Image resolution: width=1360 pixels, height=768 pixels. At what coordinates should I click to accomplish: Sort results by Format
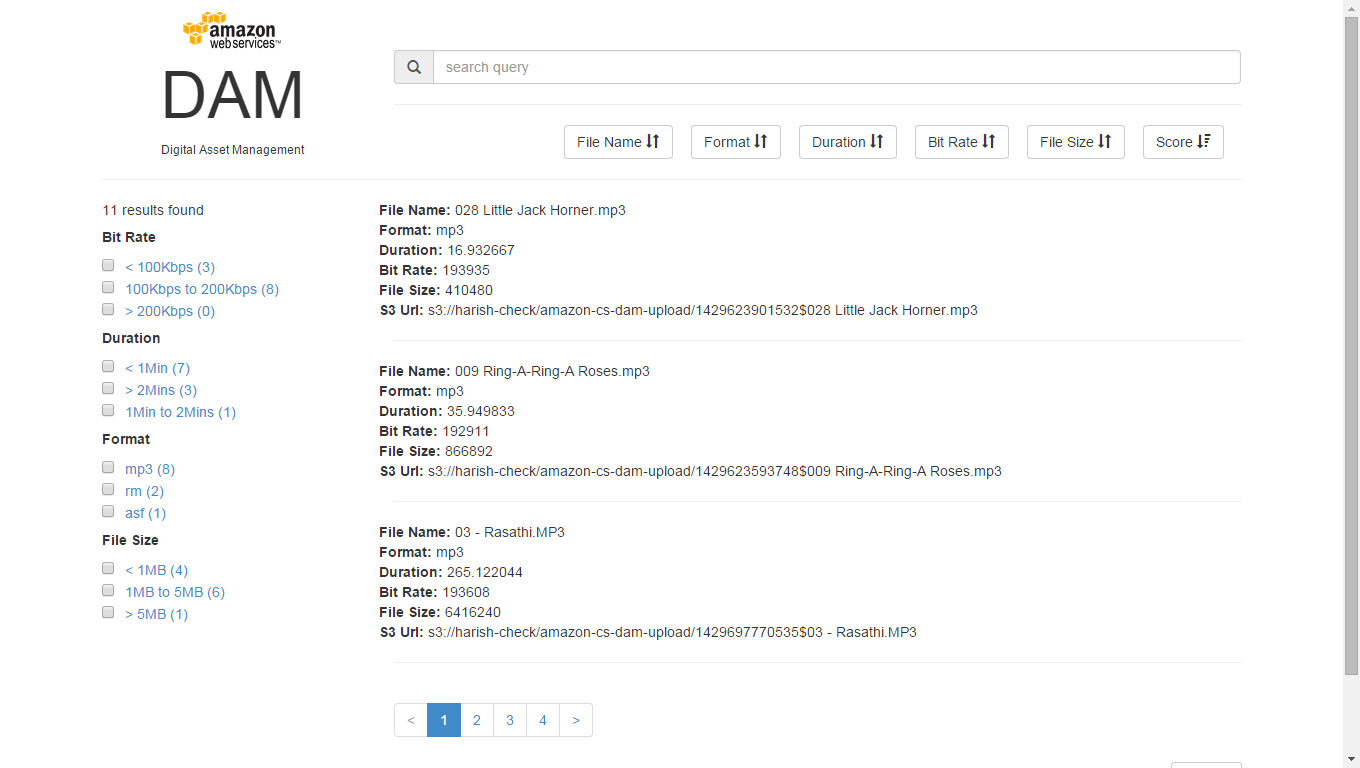[x=735, y=142]
